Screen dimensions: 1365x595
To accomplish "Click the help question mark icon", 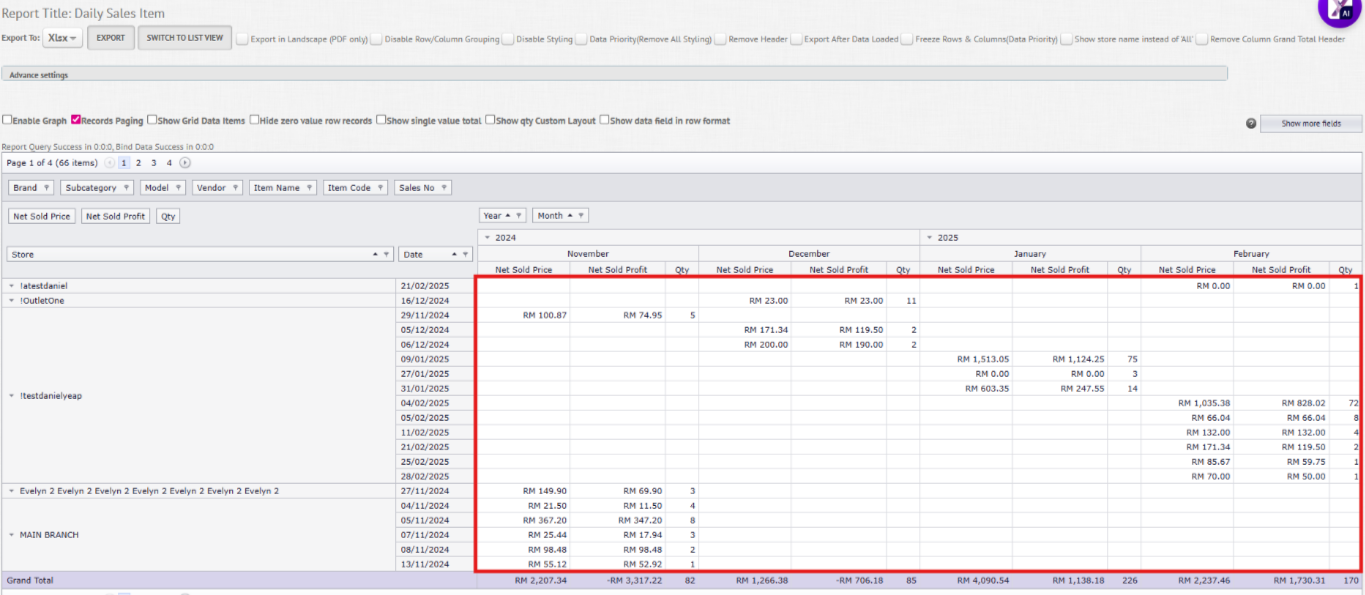I will pos(1251,124).
